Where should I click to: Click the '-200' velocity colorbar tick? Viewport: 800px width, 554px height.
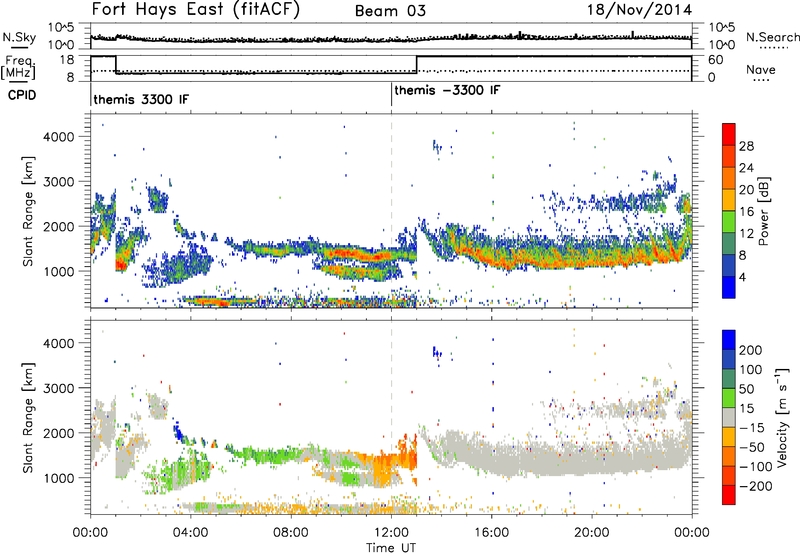(x=755, y=486)
